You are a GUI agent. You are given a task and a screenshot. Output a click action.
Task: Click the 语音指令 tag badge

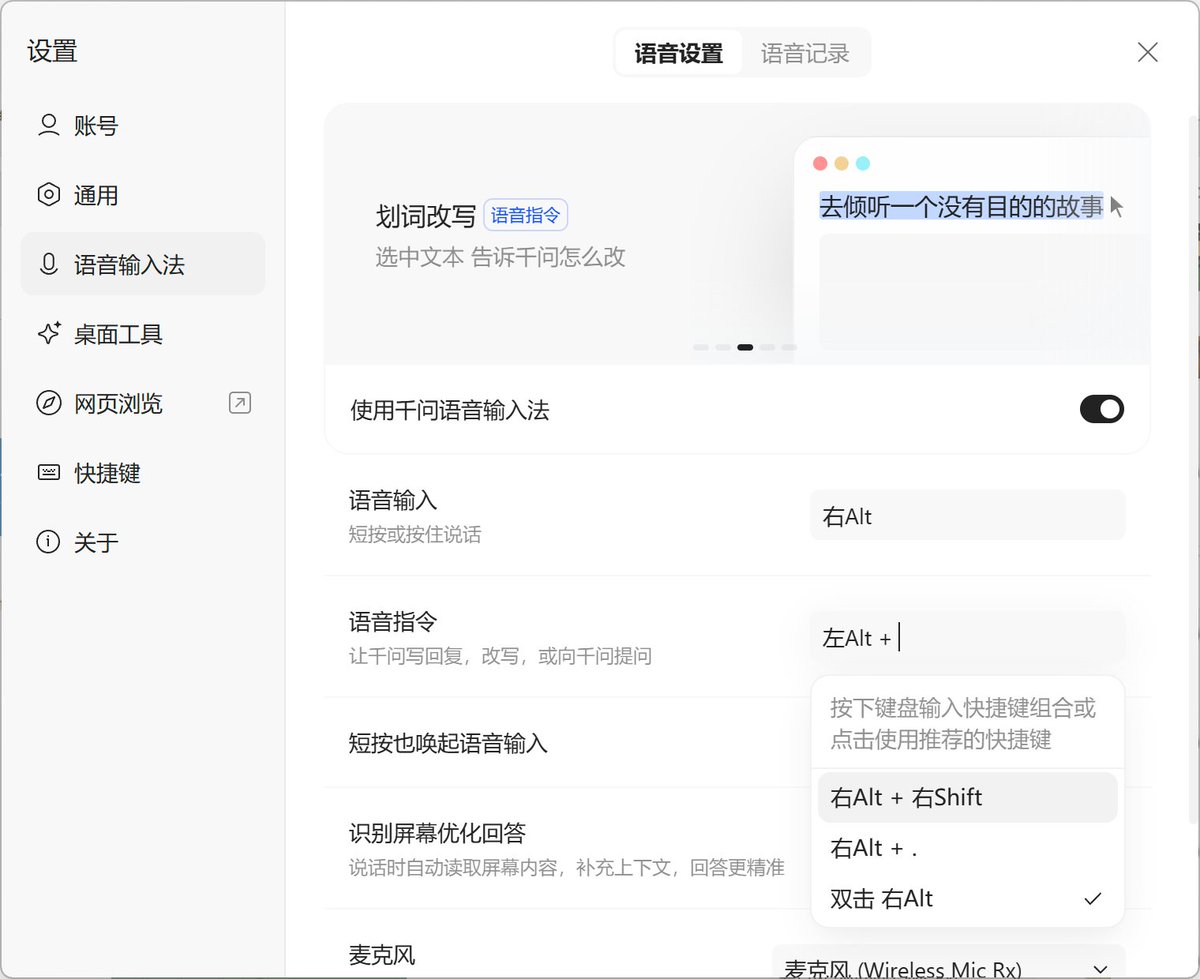pyautogui.click(x=526, y=215)
